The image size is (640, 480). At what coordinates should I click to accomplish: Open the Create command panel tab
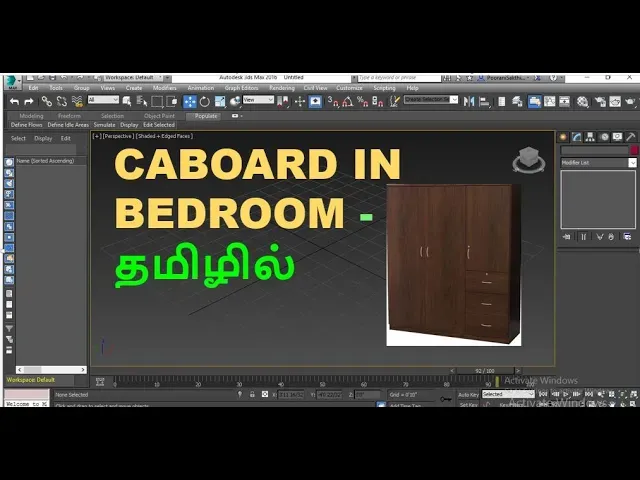[563, 137]
